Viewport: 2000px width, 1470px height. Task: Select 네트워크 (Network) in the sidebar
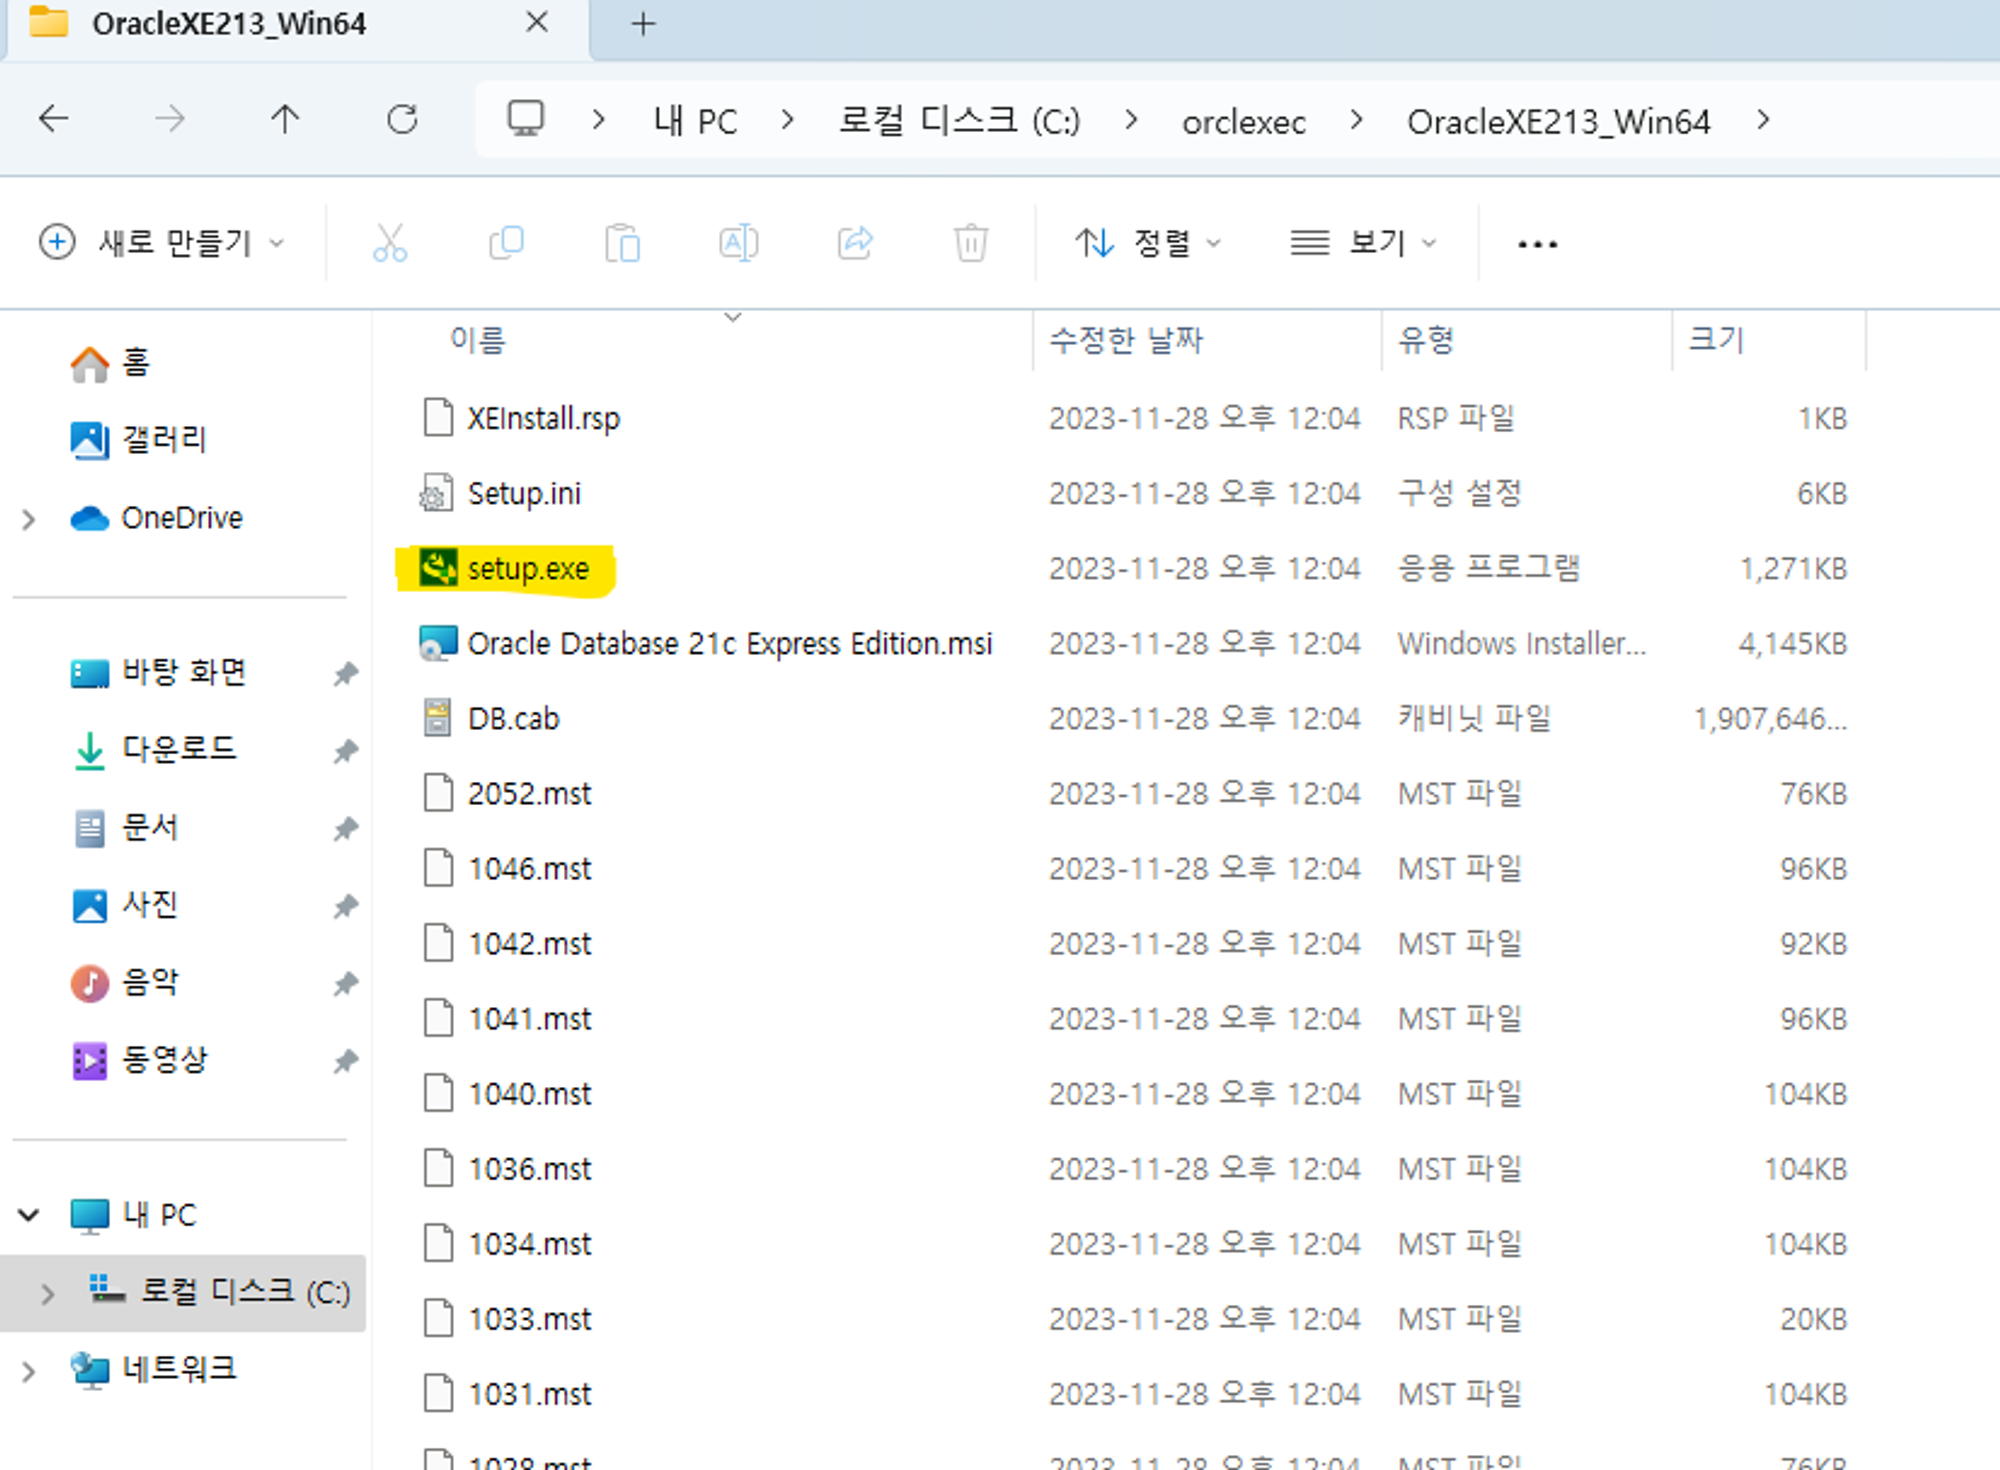coord(154,1369)
